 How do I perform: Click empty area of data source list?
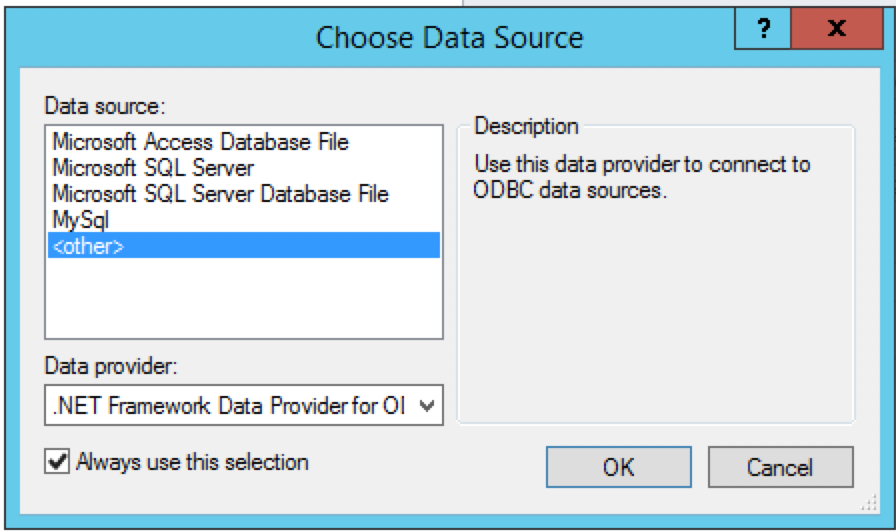[244, 297]
